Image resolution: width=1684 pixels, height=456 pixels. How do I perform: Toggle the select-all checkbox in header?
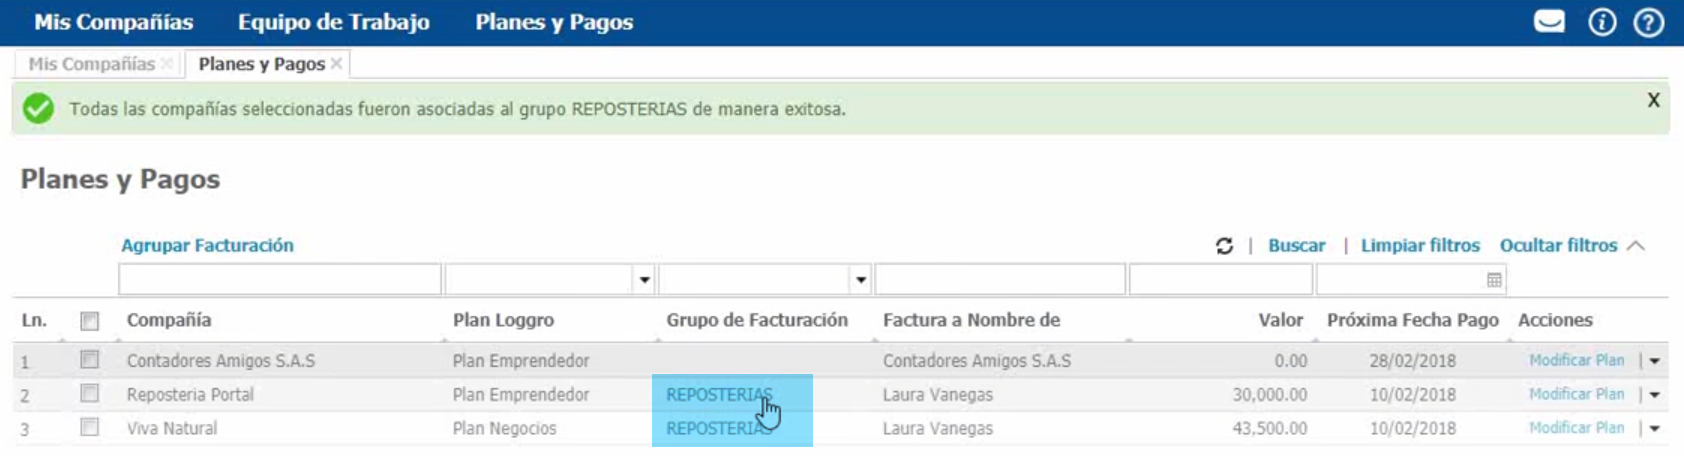90,321
